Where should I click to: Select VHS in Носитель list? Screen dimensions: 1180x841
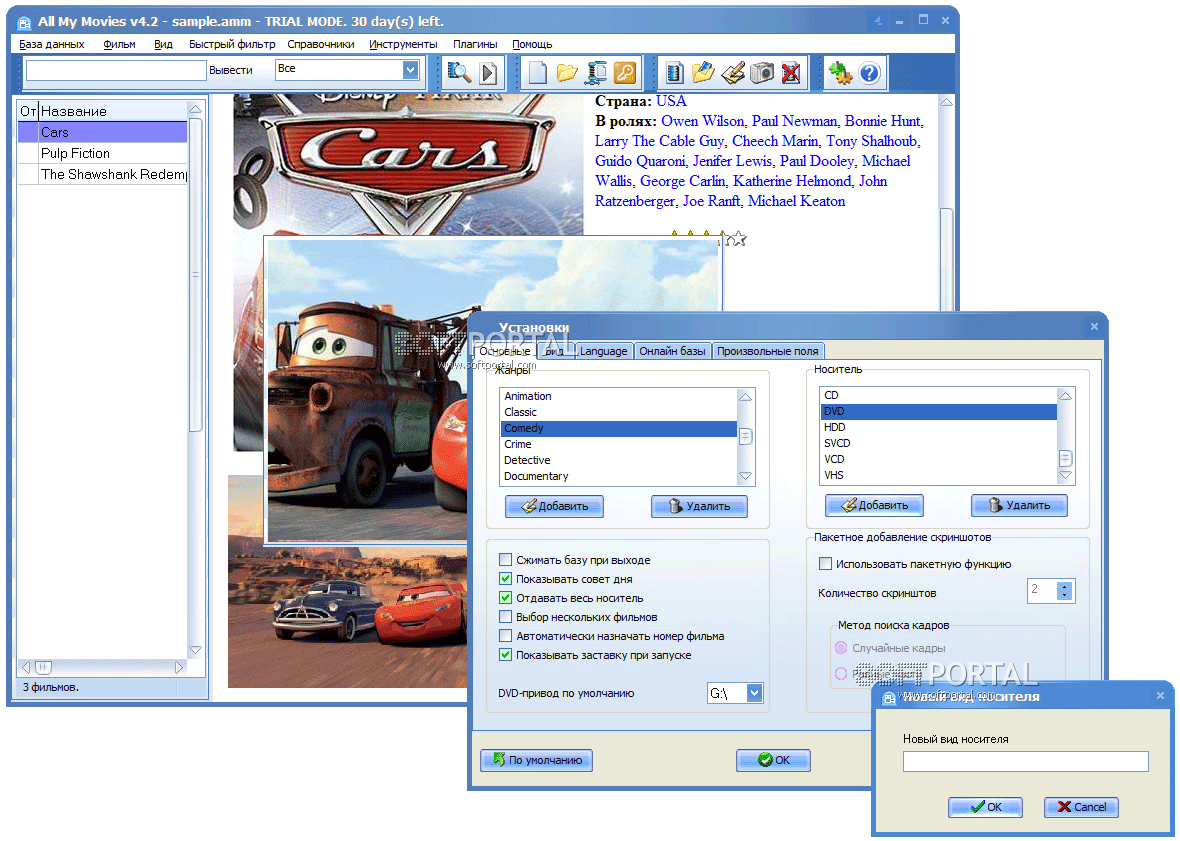938,475
